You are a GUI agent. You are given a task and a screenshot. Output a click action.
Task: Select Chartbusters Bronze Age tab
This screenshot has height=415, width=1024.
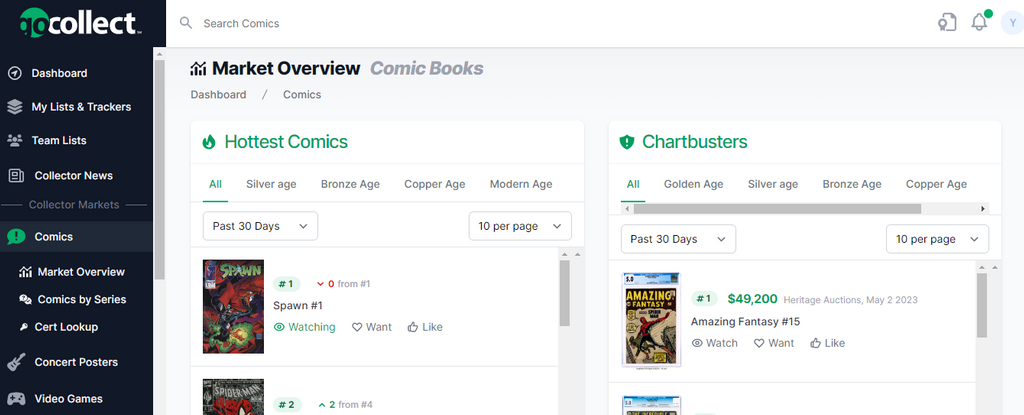852,184
